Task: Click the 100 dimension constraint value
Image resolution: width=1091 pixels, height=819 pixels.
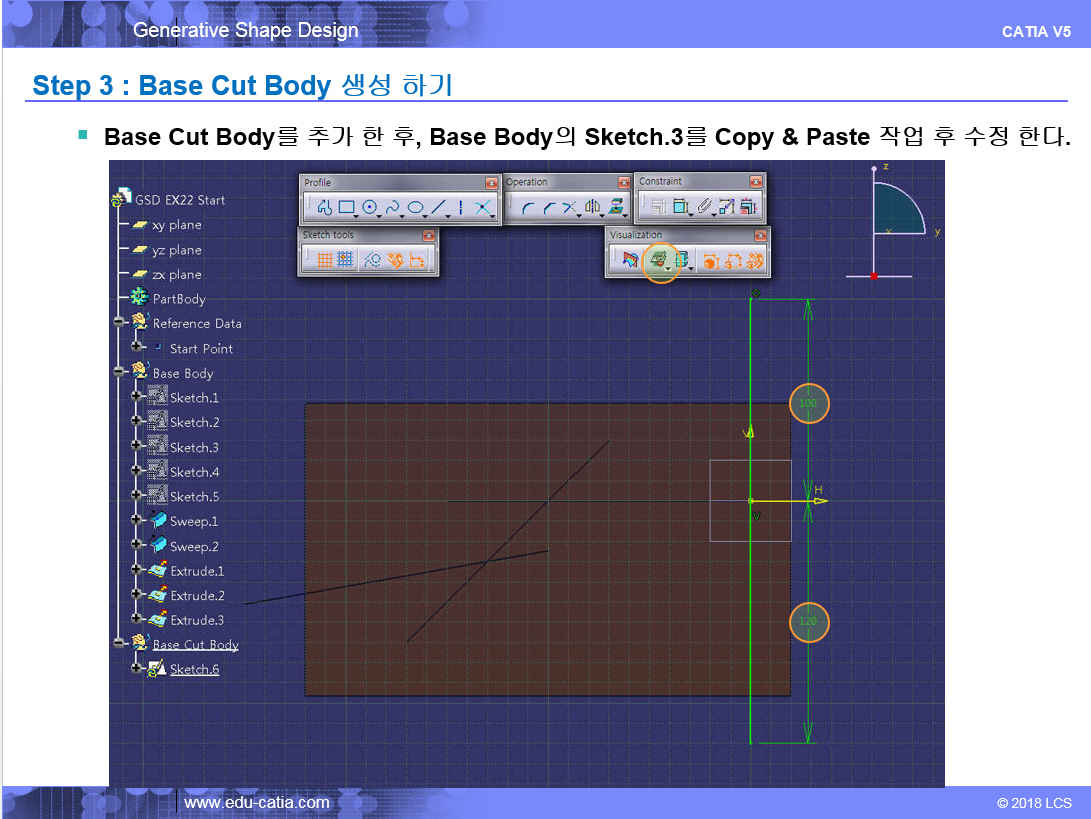Action: [809, 403]
